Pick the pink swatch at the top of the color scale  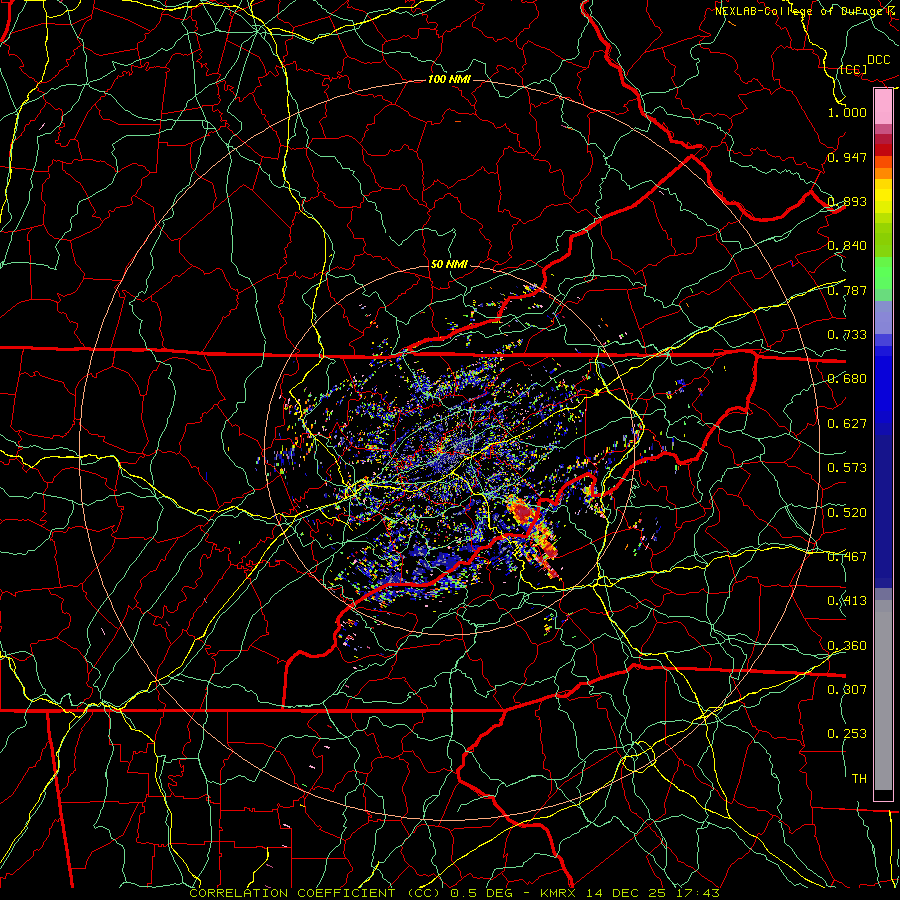883,106
